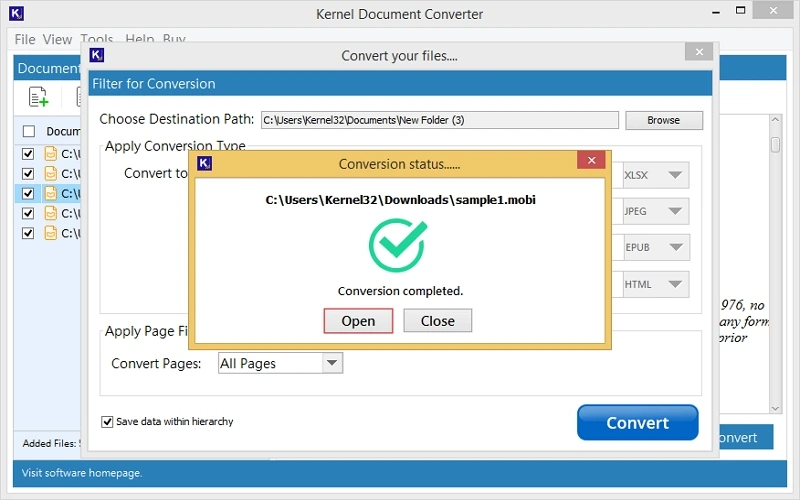Disable Save data within hierarchy option
Image resolution: width=800 pixels, height=500 pixels.
coord(107,422)
